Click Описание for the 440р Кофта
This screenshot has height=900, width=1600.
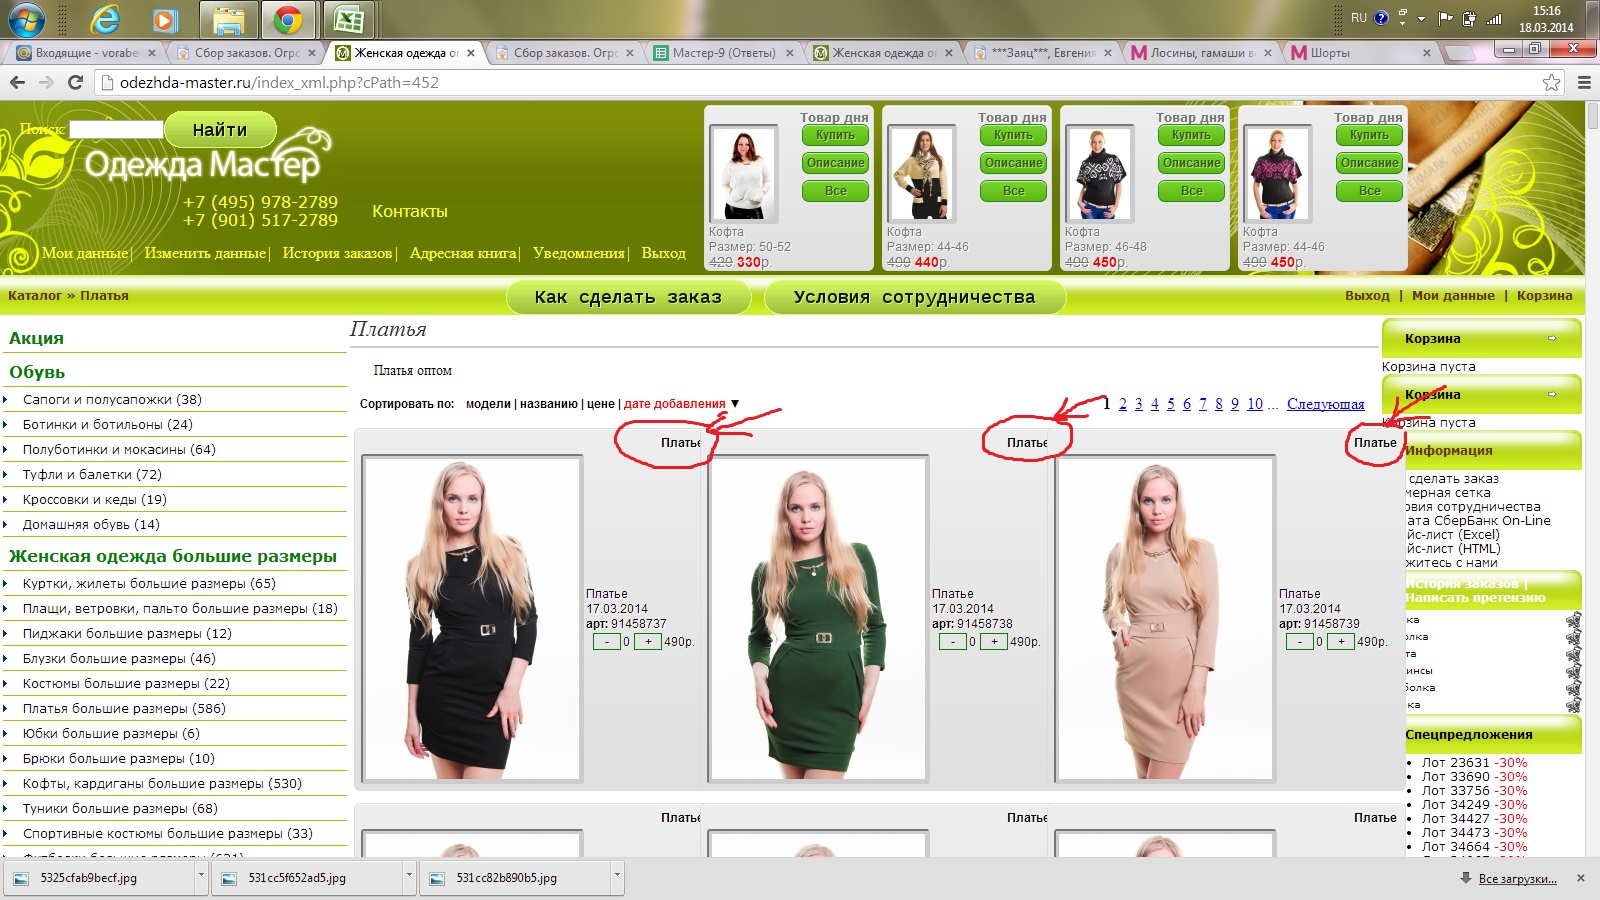point(1013,163)
